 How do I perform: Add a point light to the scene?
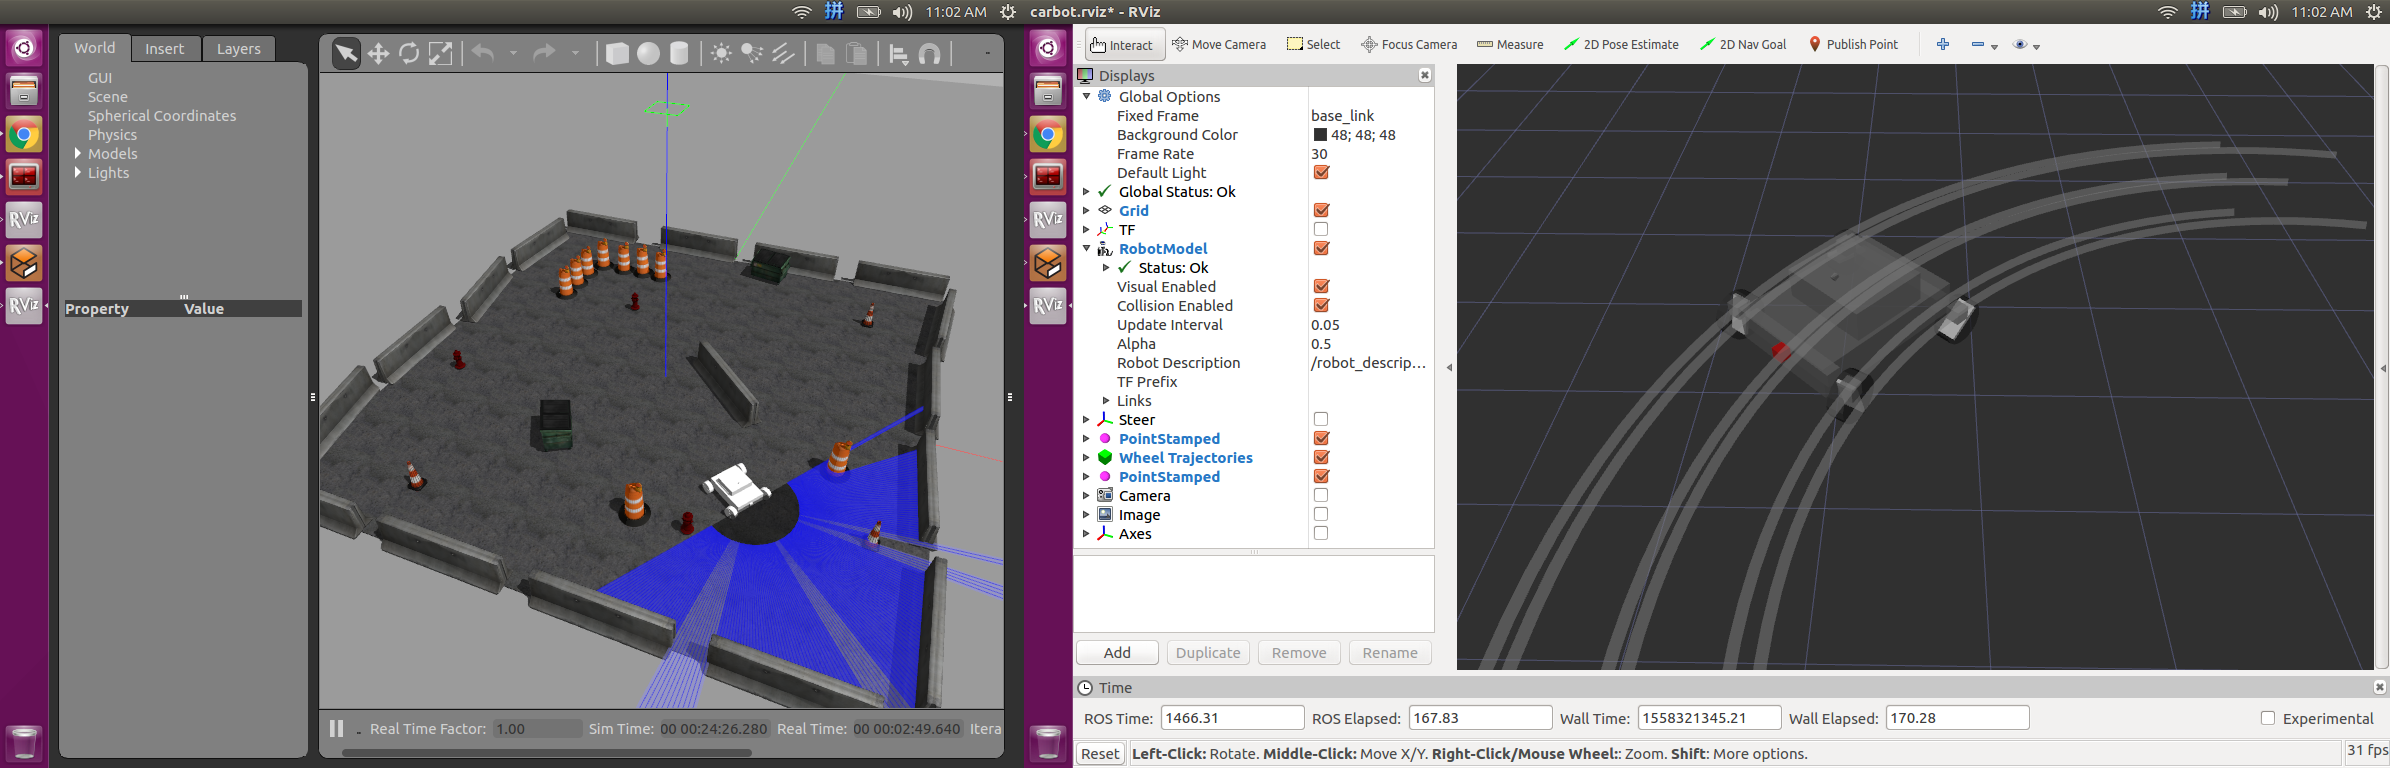click(721, 54)
